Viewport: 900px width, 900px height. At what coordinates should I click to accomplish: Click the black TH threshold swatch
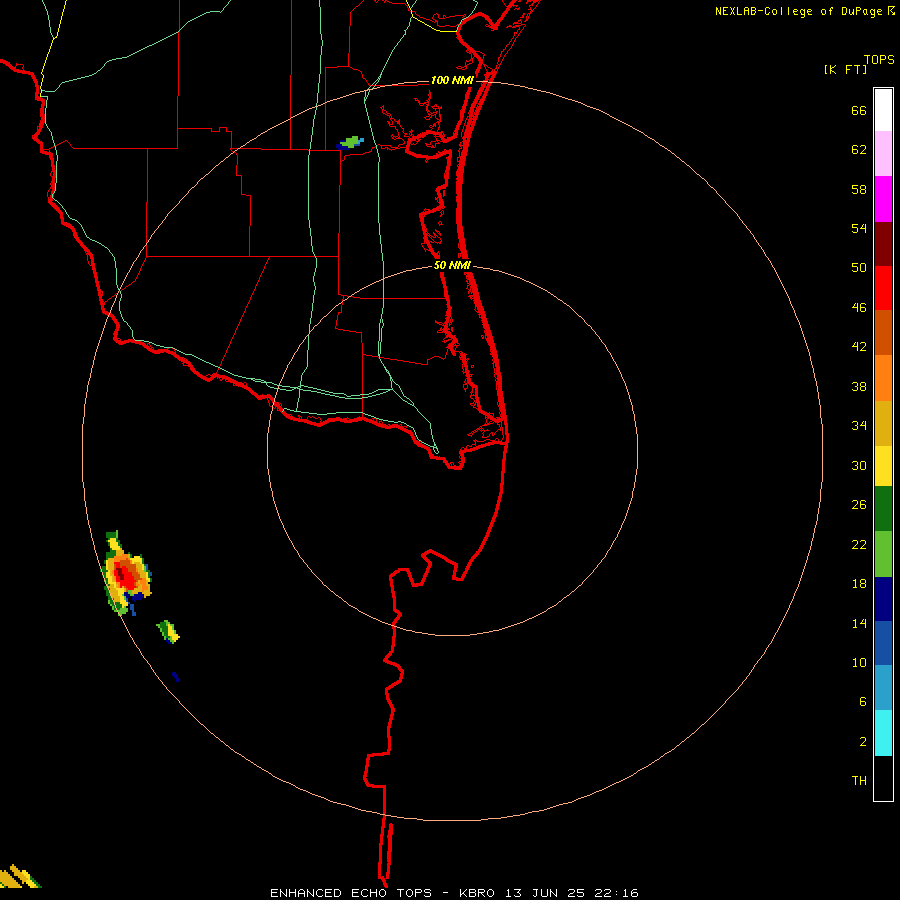[883, 778]
